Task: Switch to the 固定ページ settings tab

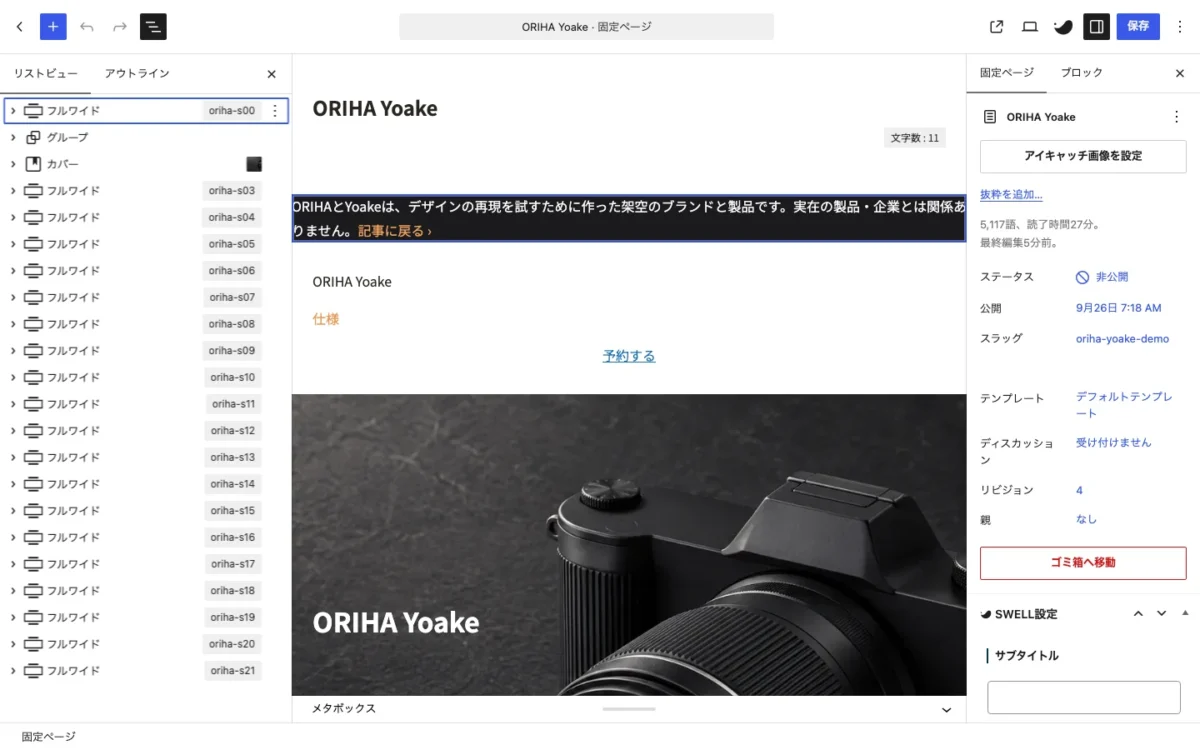Action: tap(1007, 73)
